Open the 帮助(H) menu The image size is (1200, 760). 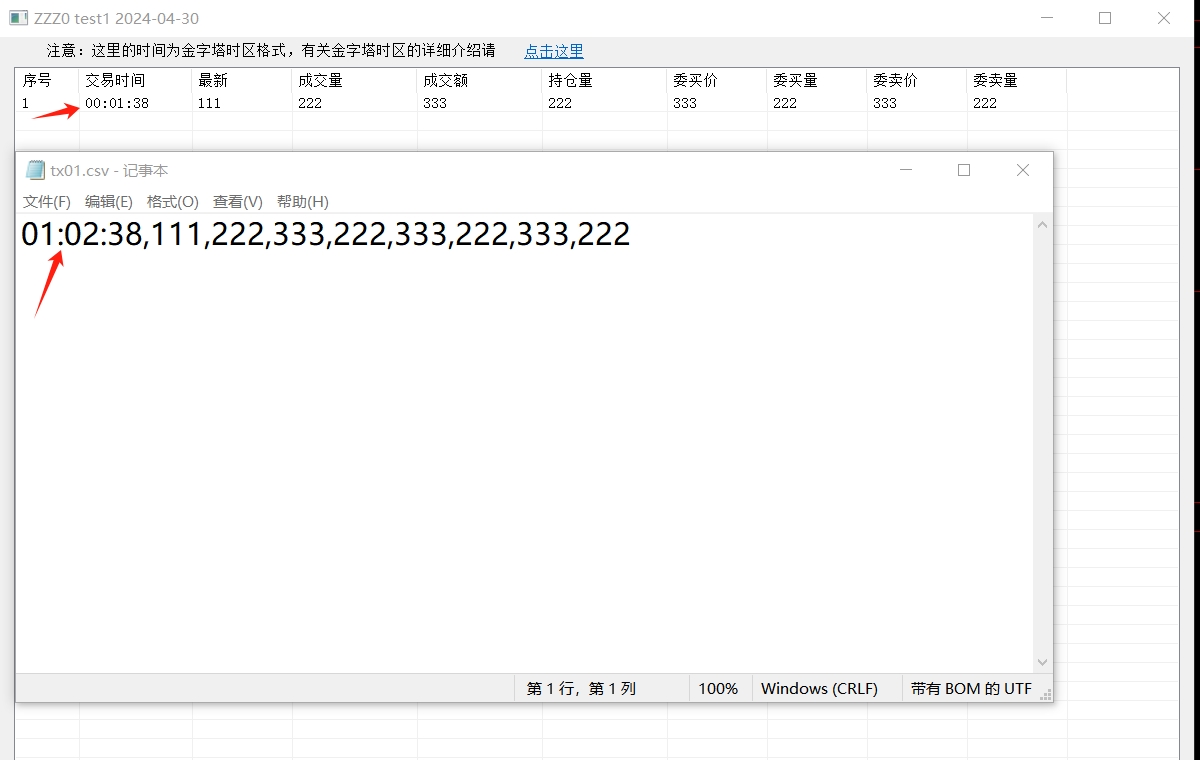point(303,201)
